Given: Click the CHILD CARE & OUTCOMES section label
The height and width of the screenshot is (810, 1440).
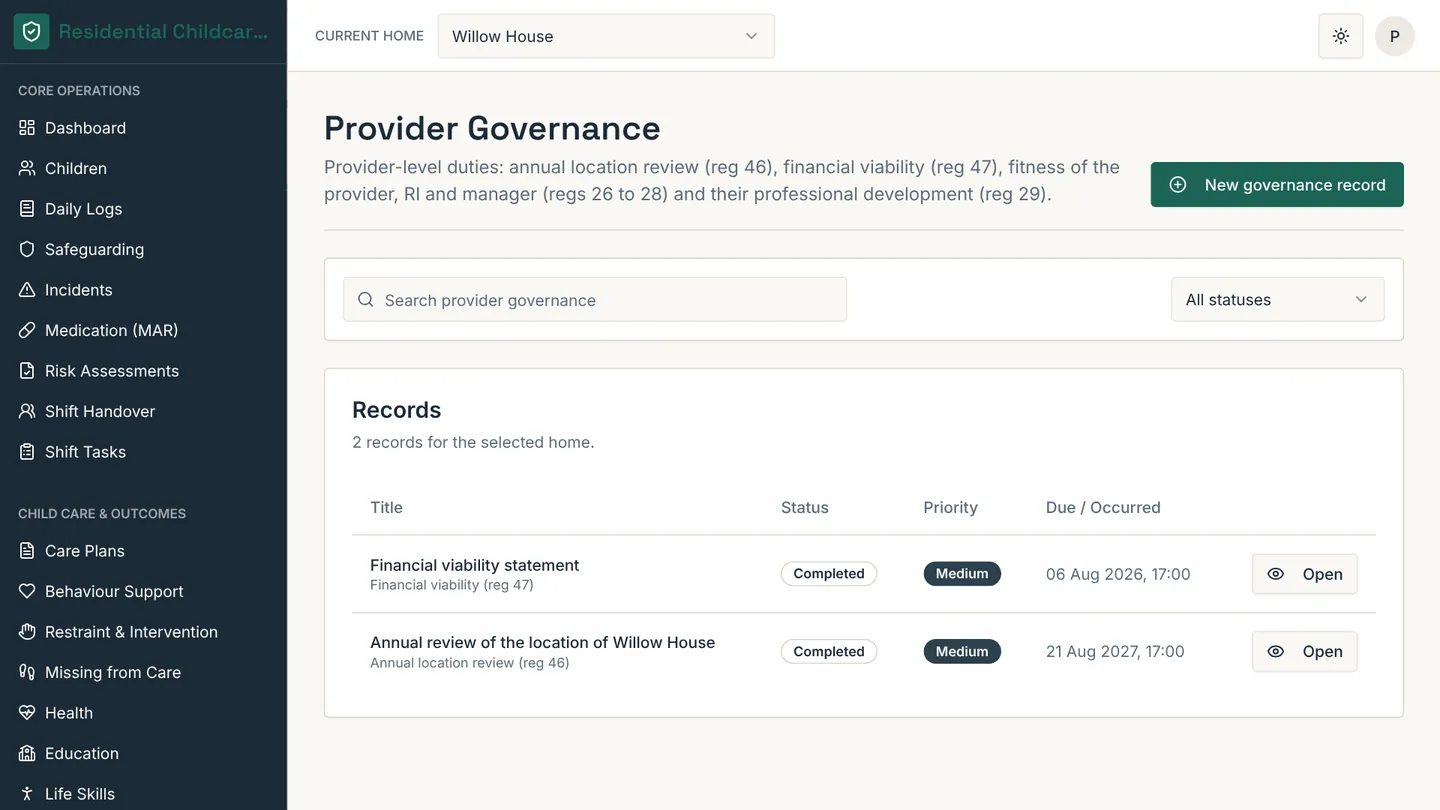Looking at the screenshot, I should 102,513.
